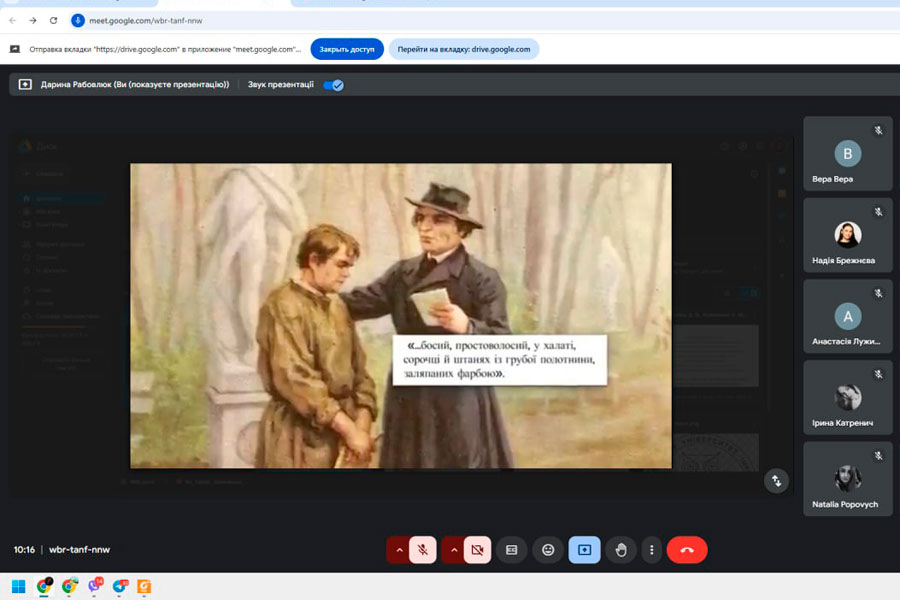The image size is (900, 600).
Task: Open the emoji reactions button
Action: click(x=548, y=550)
